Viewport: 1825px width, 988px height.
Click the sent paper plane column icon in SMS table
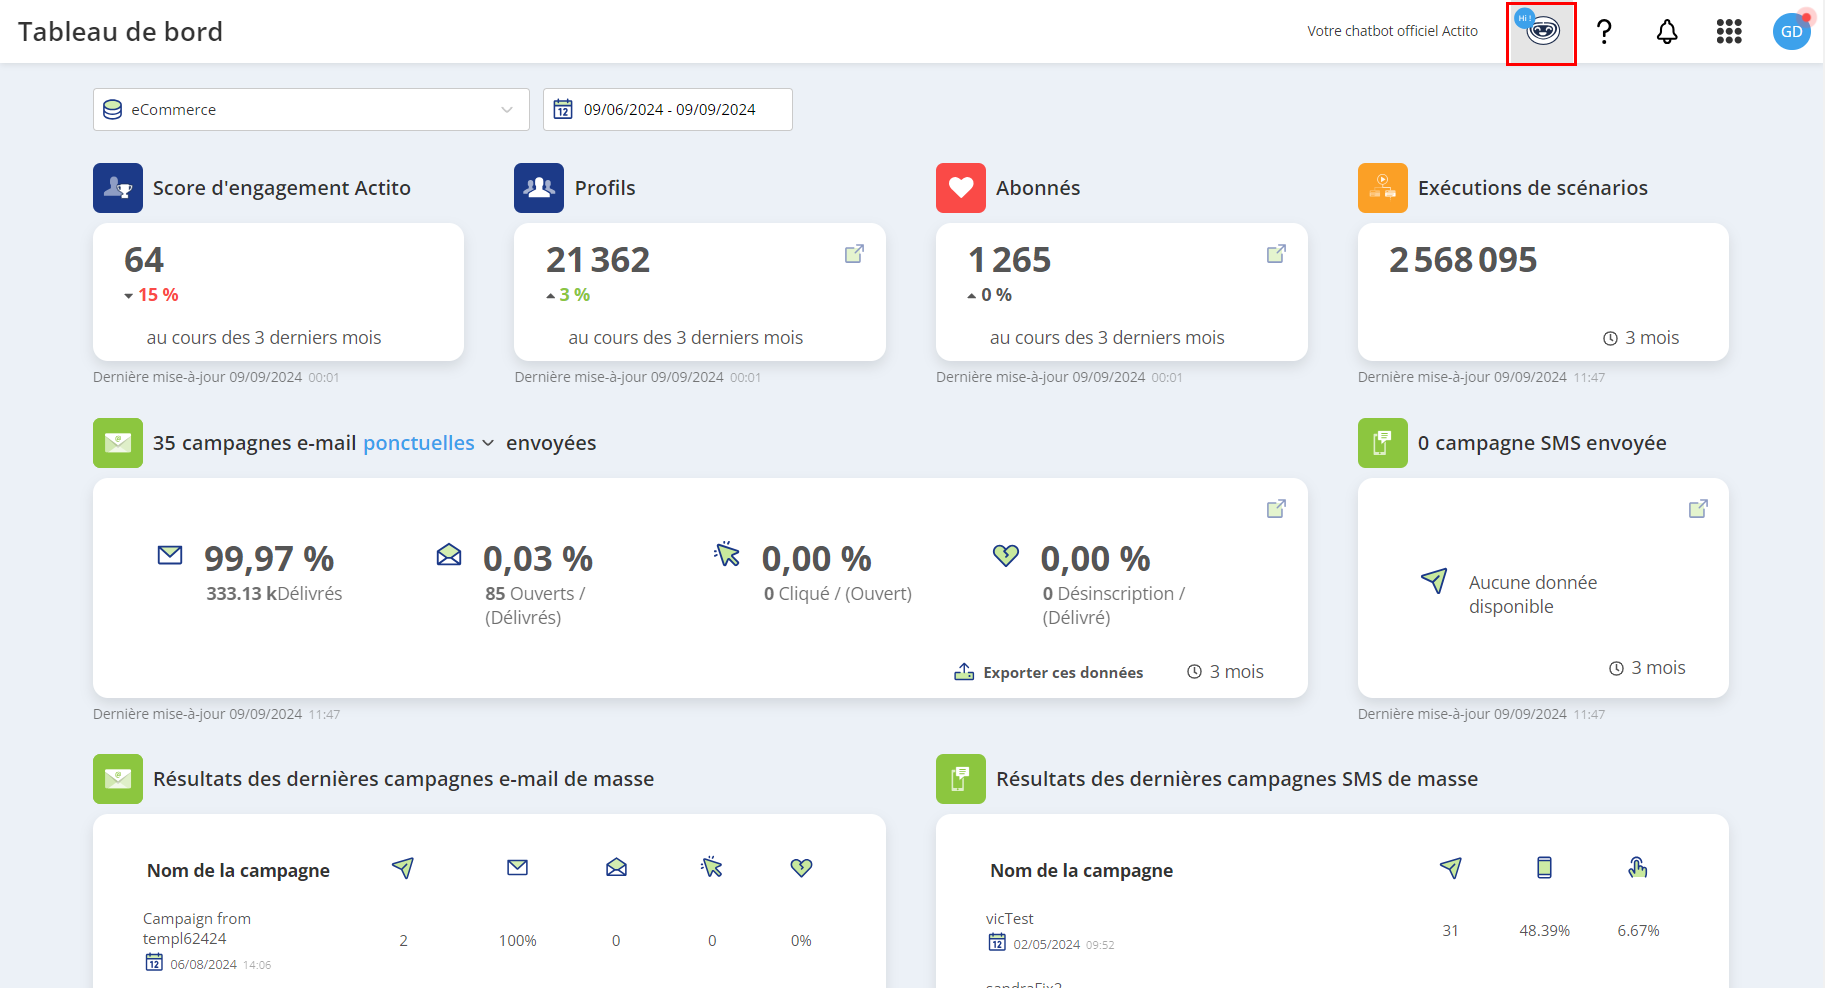point(1451,868)
